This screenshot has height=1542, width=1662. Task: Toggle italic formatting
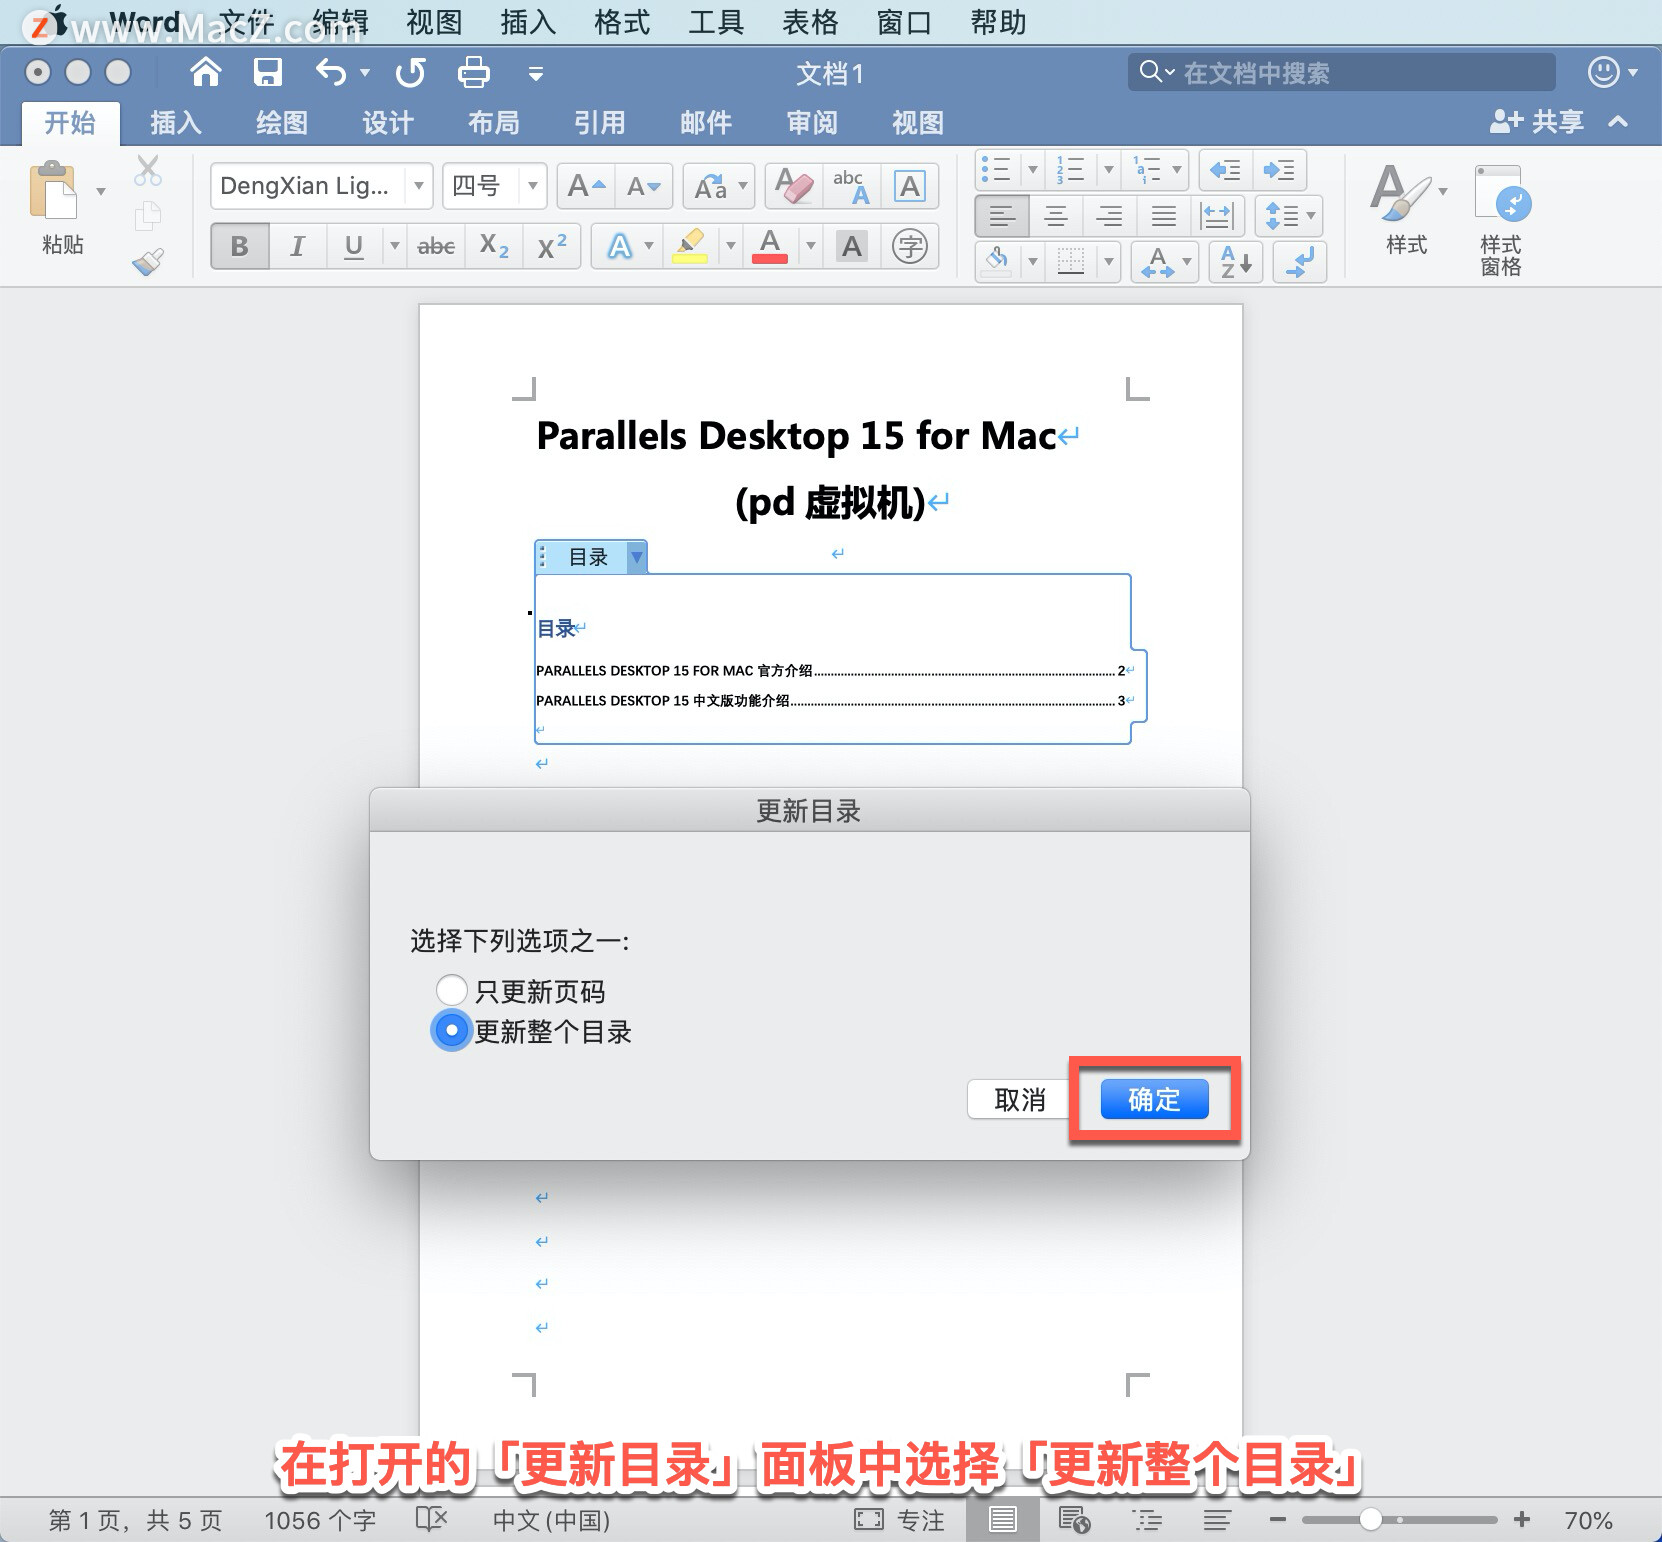(x=297, y=246)
